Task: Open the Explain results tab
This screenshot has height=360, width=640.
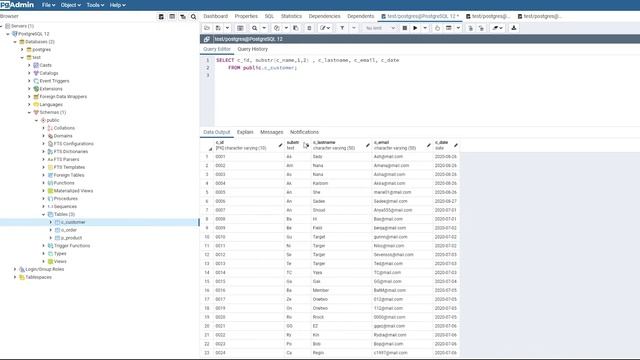Action: [x=245, y=132]
